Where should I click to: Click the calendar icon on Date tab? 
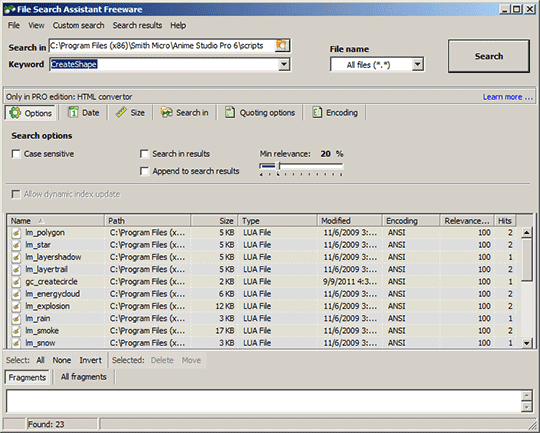click(73, 112)
